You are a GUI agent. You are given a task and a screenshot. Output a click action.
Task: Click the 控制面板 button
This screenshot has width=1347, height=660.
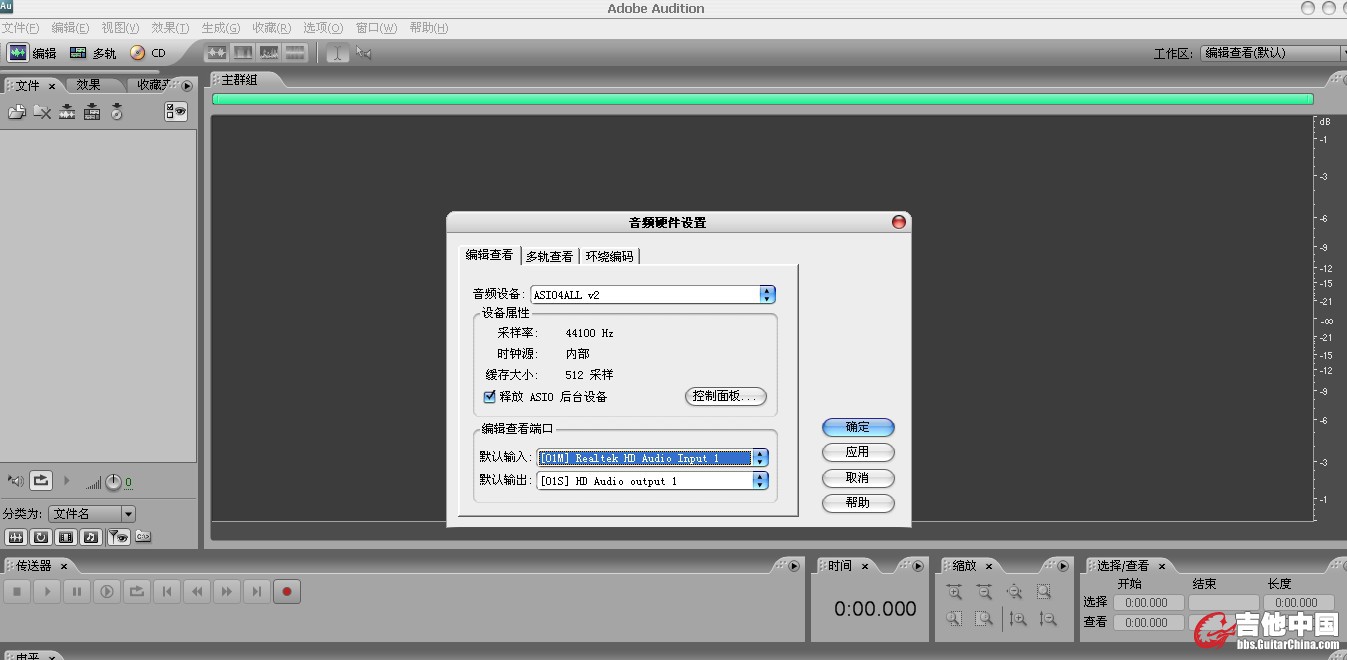pyautogui.click(x=726, y=396)
